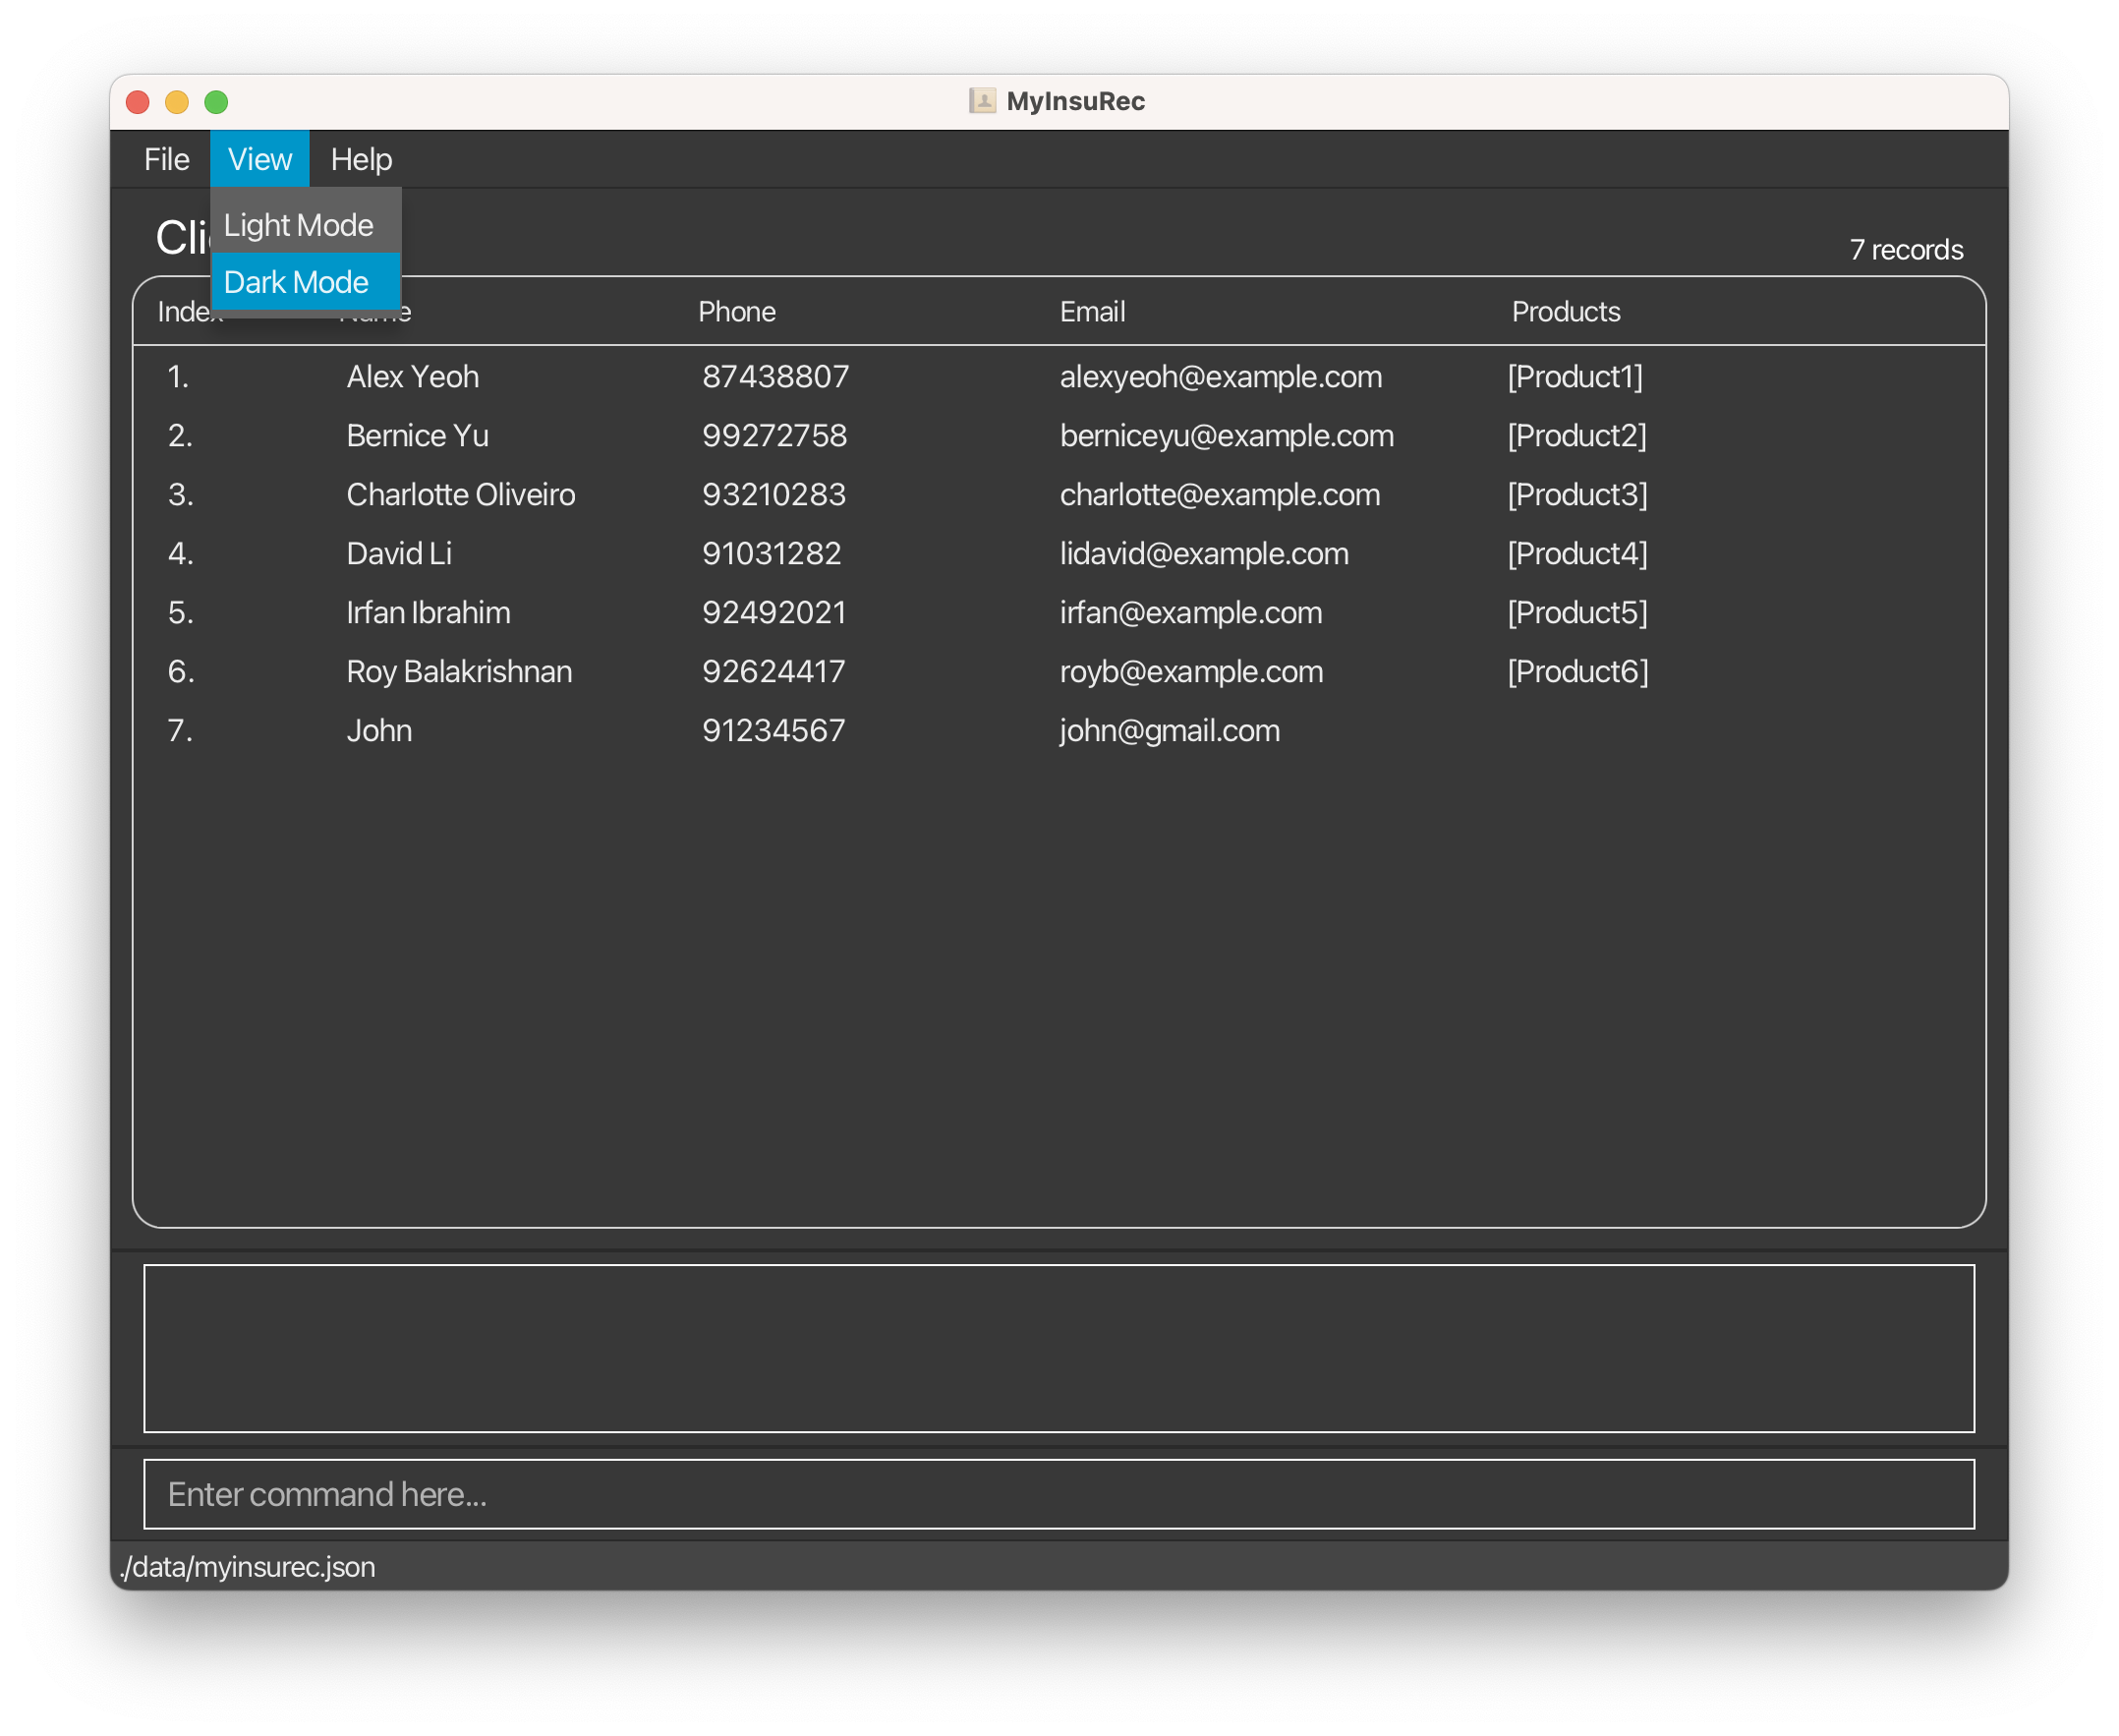Choose Light Mode from View menu

pyautogui.click(x=305, y=225)
